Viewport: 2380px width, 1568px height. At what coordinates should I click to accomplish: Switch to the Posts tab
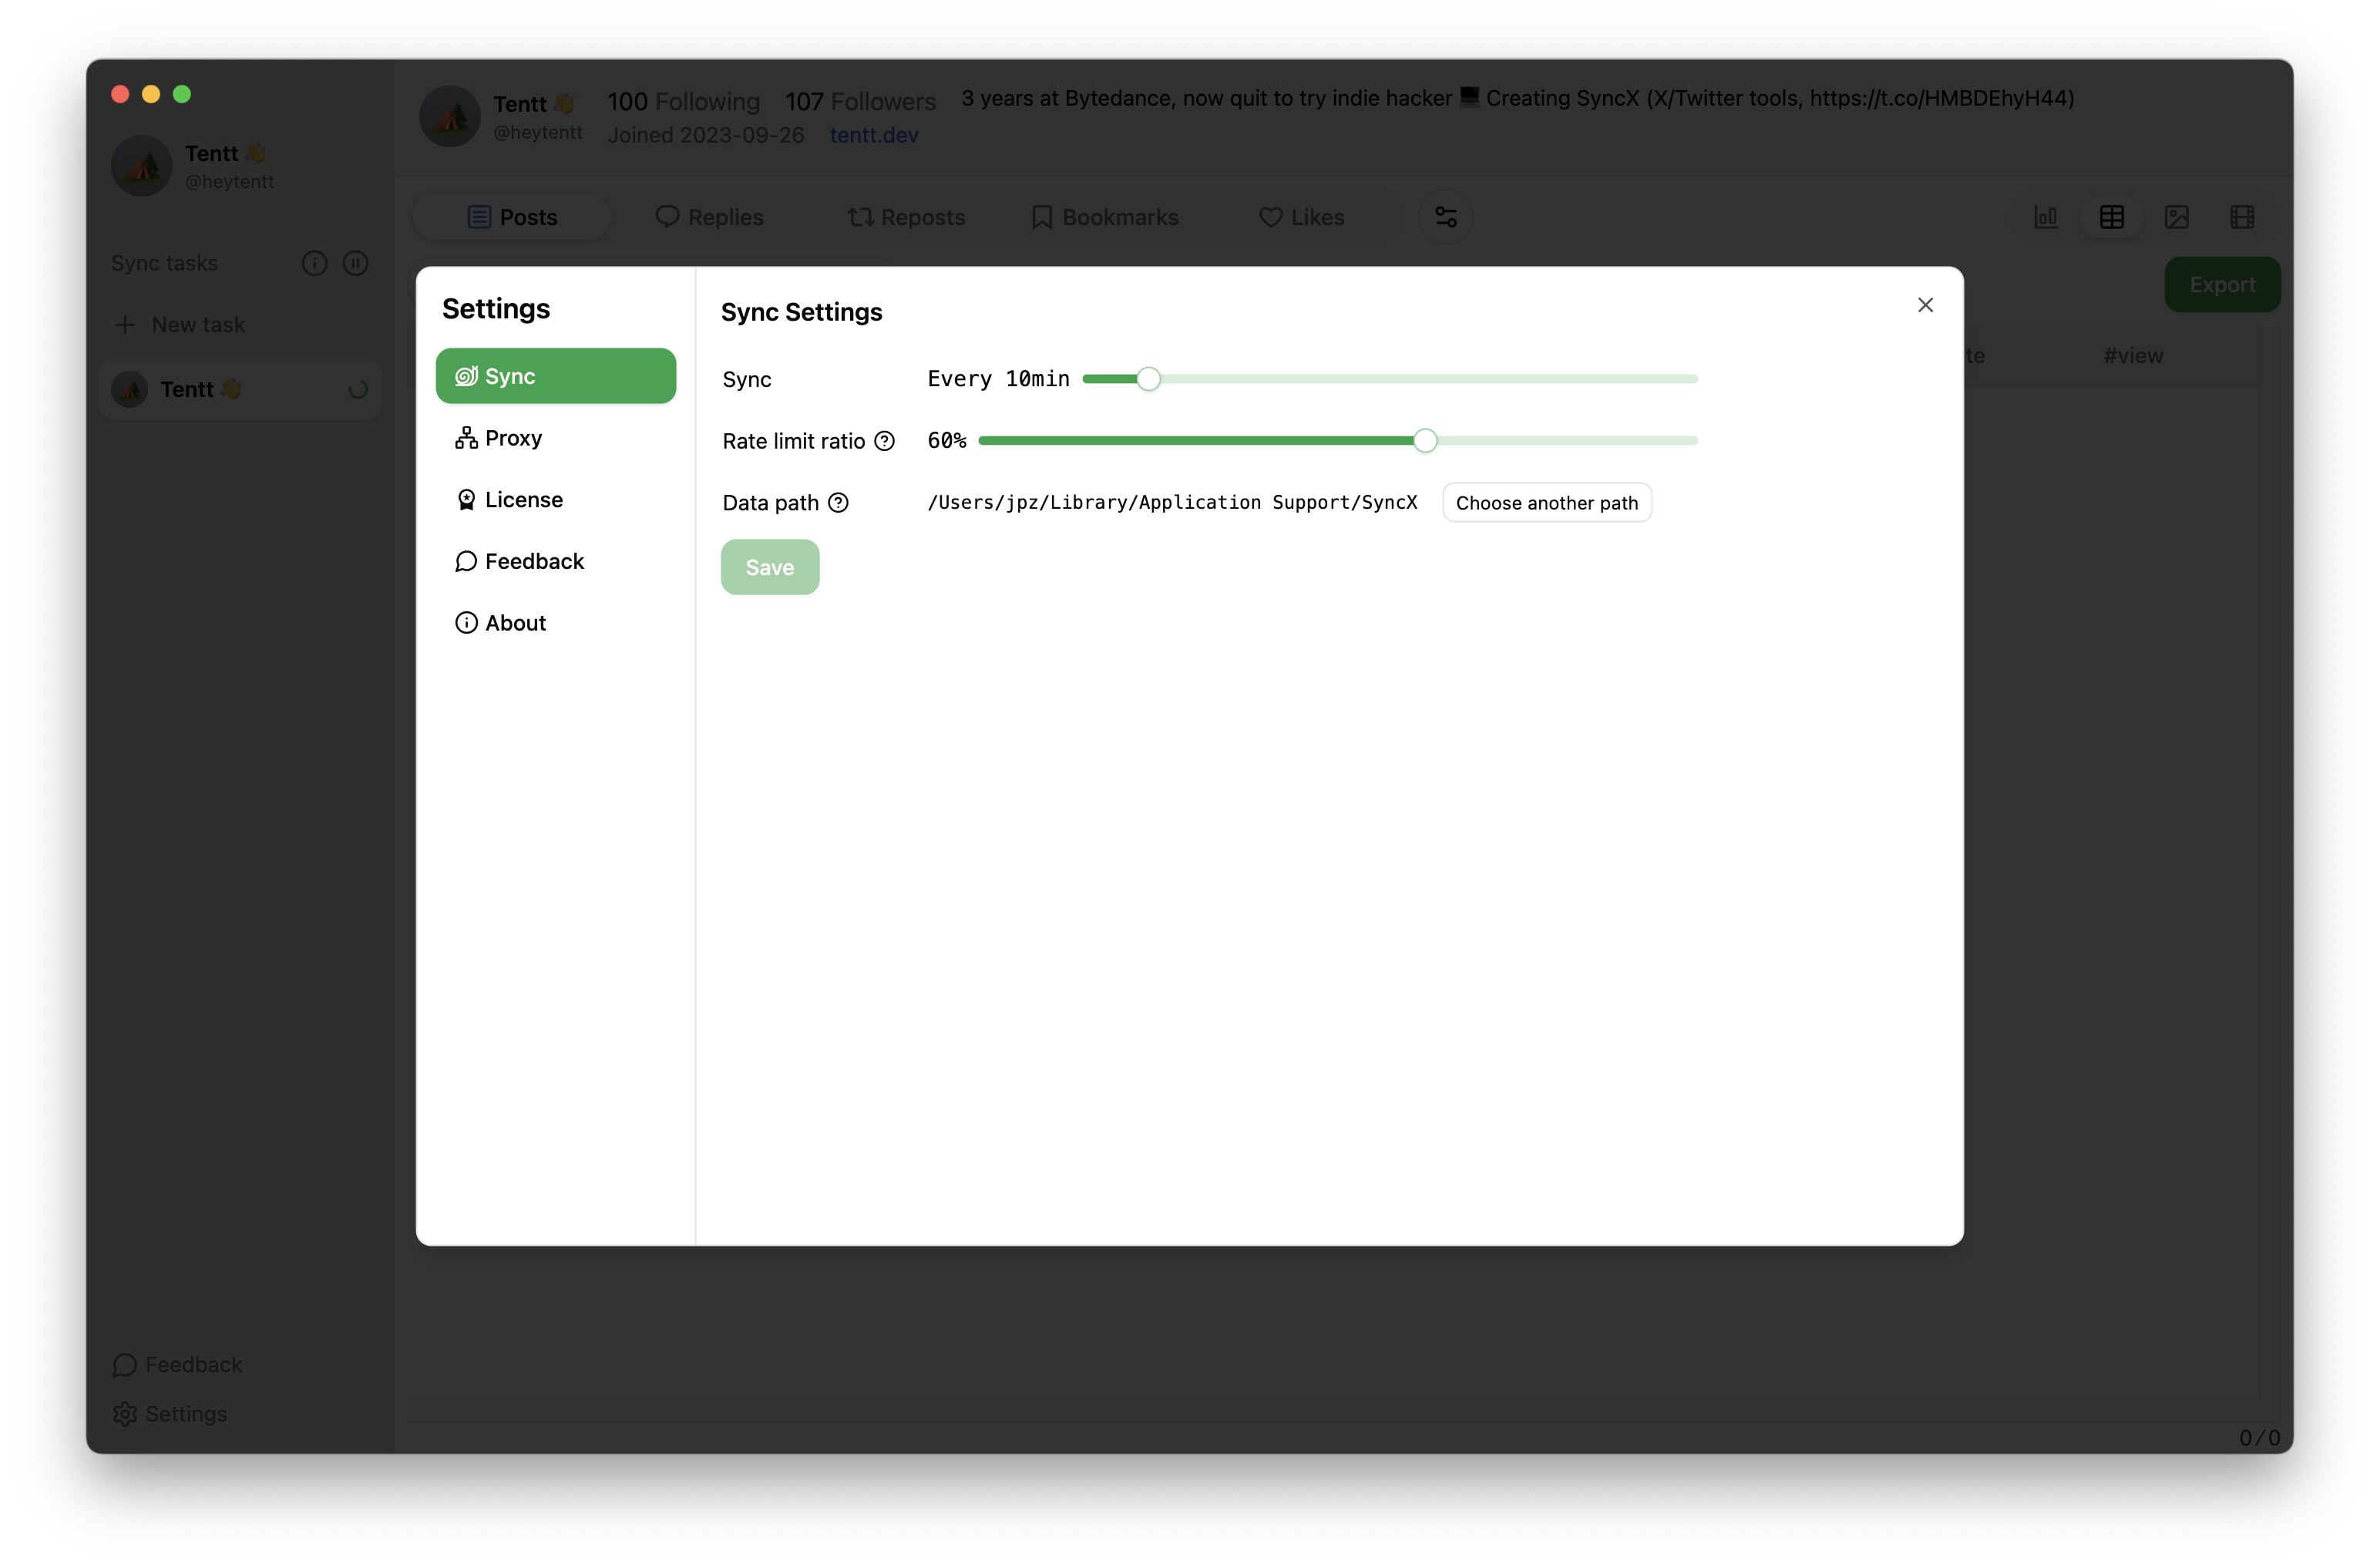[x=512, y=217]
